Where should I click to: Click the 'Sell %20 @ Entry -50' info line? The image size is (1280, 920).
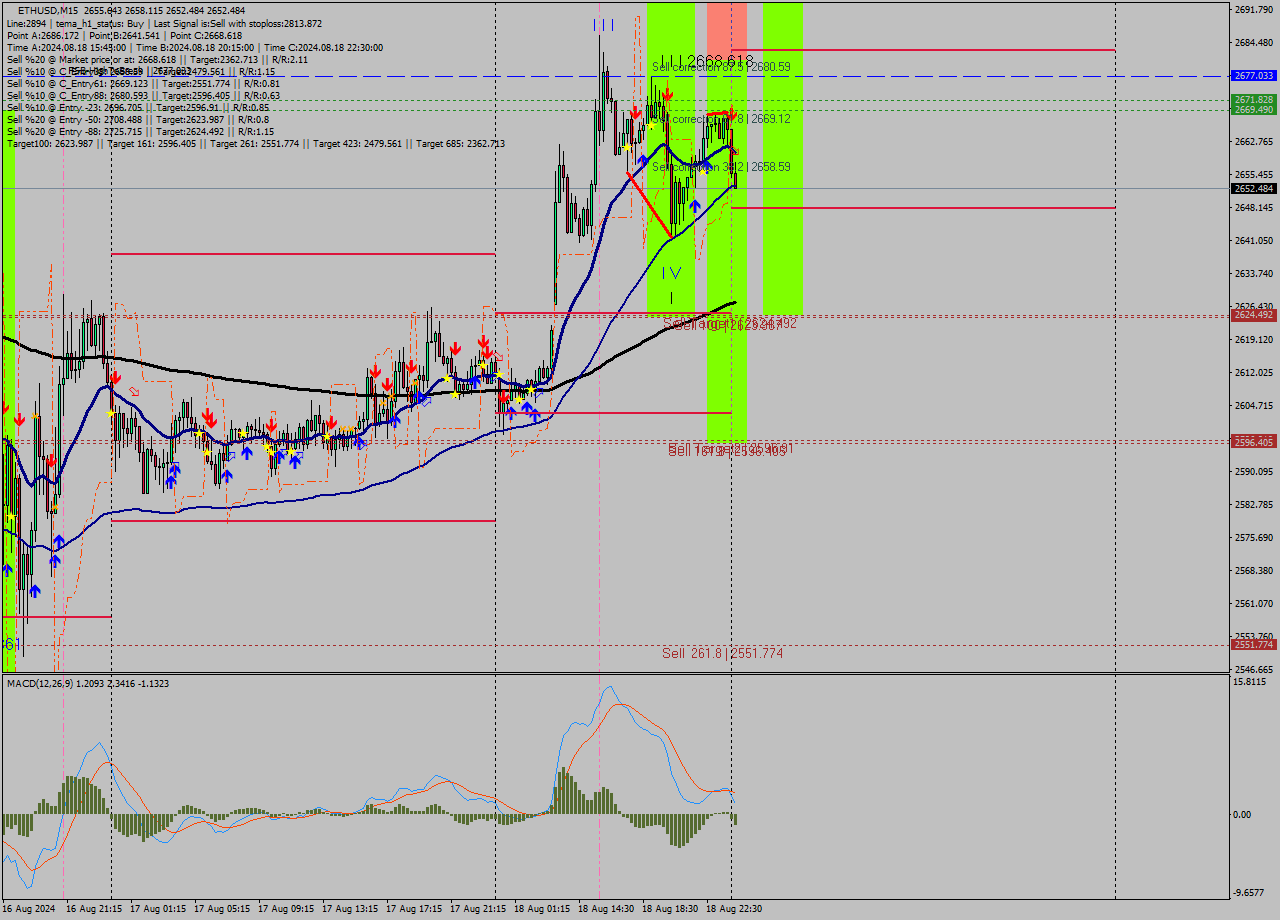[136, 120]
